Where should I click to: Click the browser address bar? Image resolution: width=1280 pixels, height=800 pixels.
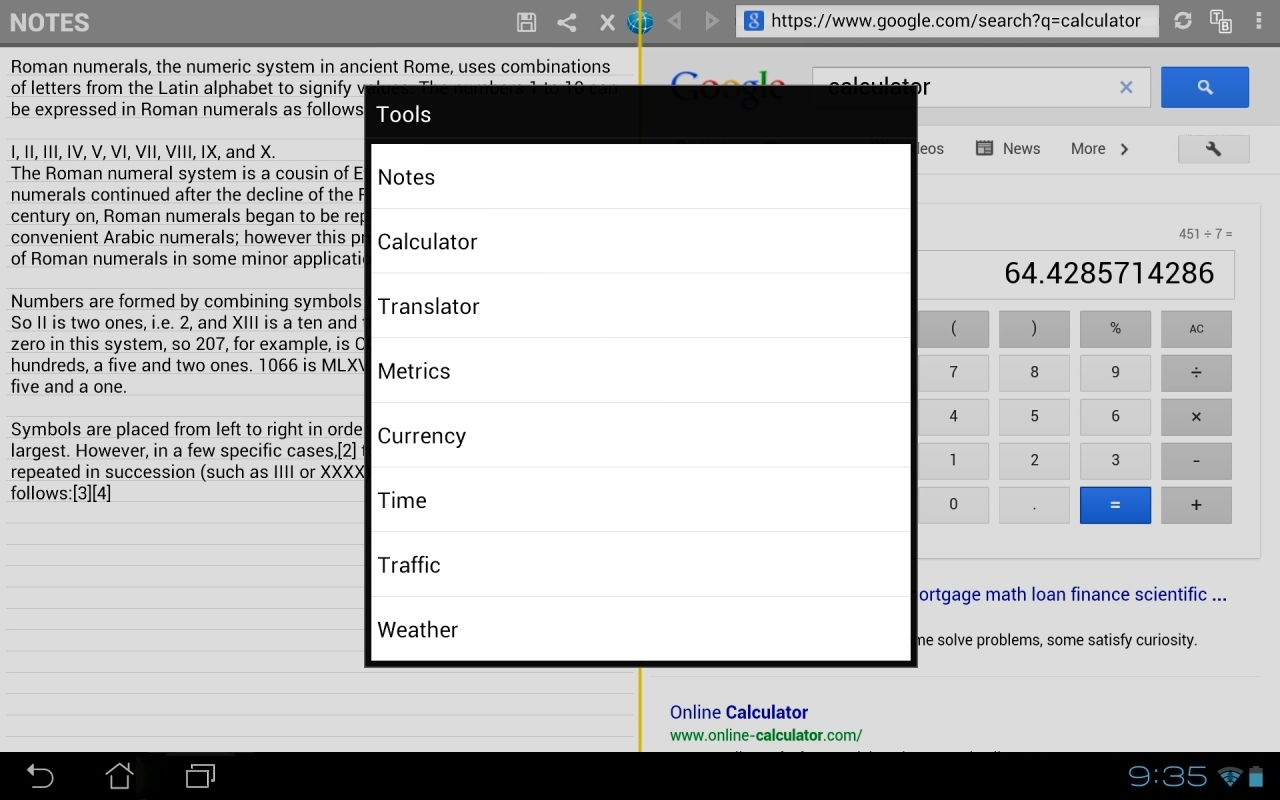947,20
